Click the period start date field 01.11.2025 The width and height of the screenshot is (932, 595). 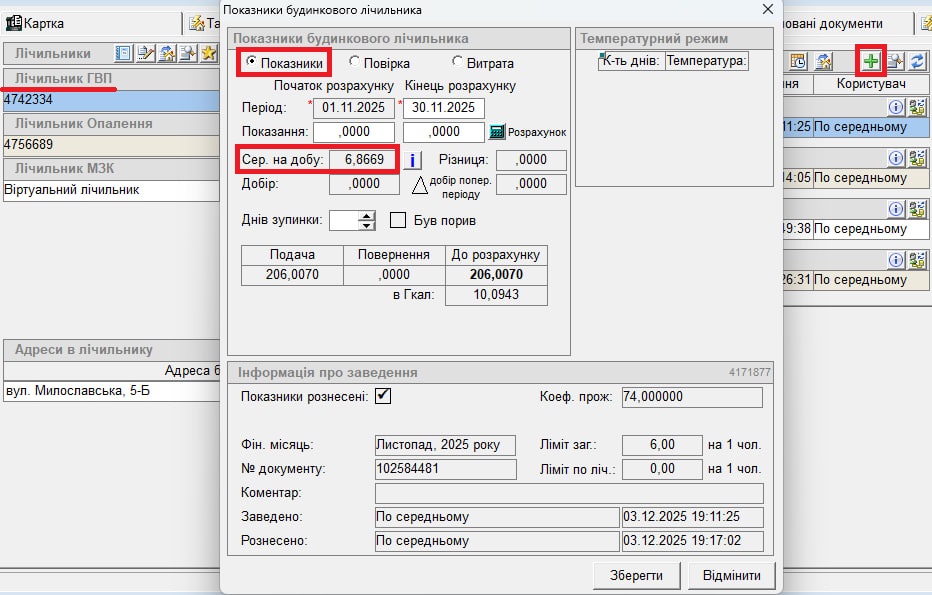pos(360,108)
